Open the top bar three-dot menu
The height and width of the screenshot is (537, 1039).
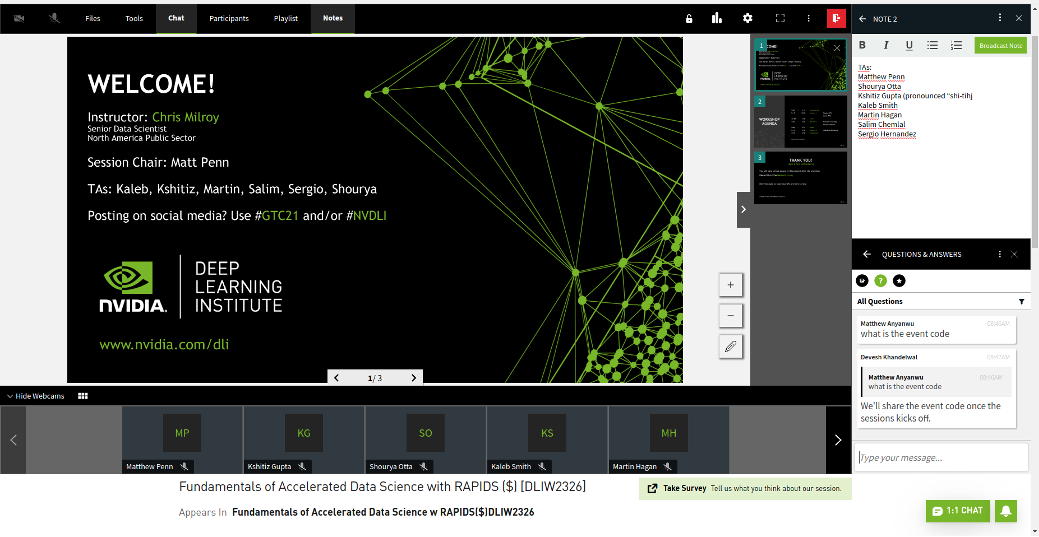point(808,19)
